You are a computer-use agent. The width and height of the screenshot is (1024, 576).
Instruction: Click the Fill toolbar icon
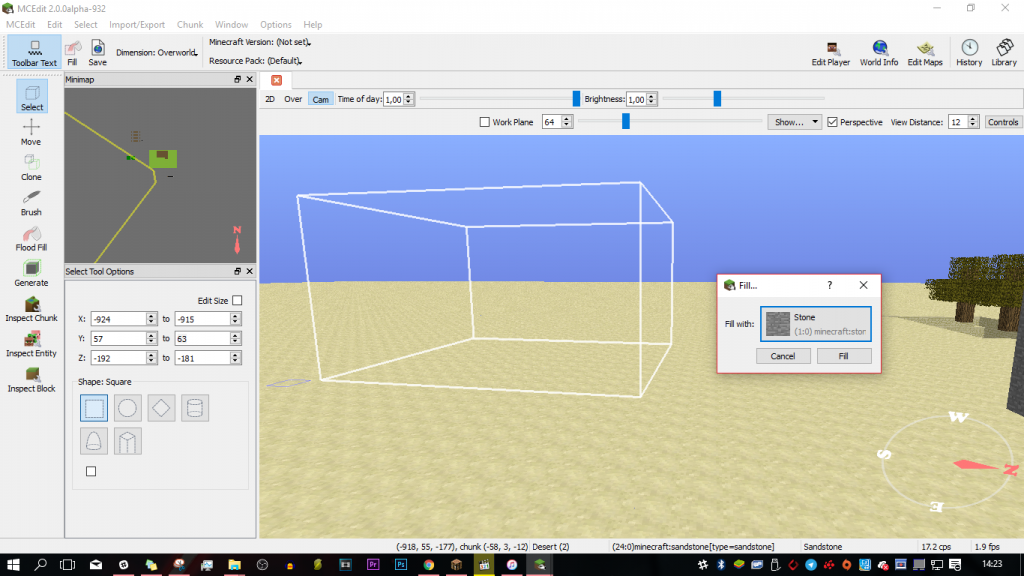72,52
